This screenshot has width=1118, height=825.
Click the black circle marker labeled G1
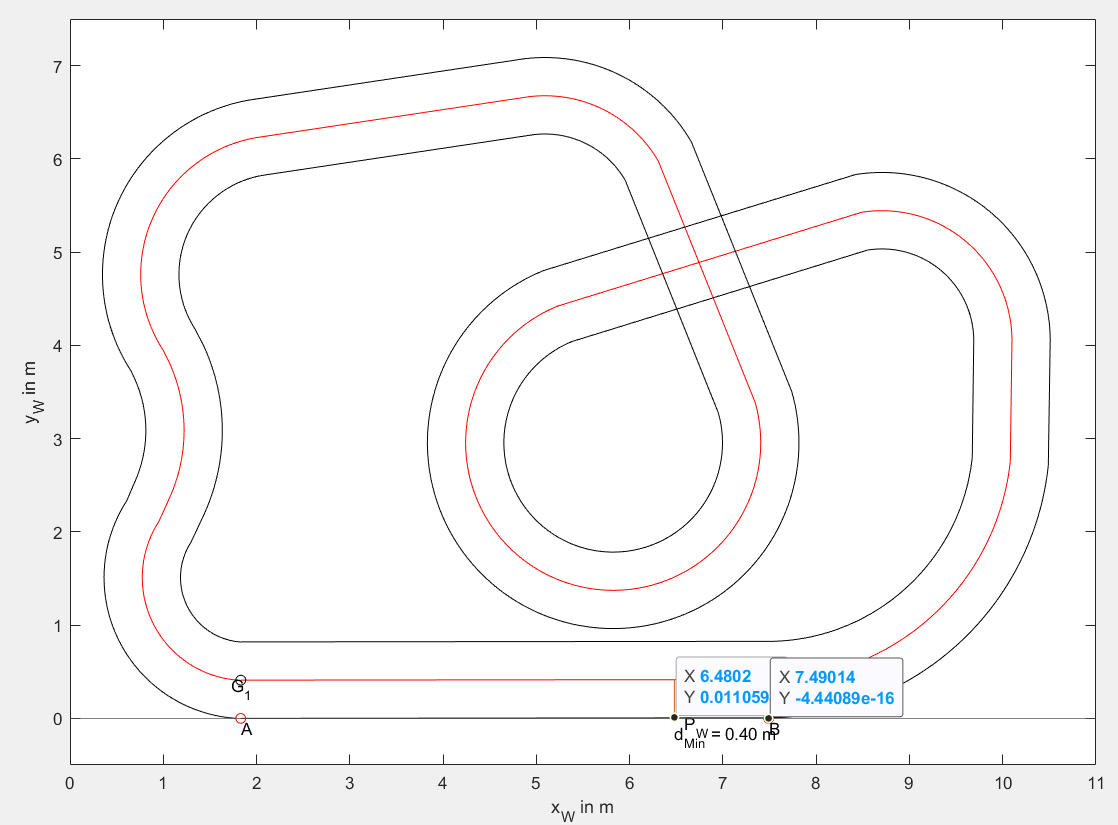(x=240, y=680)
